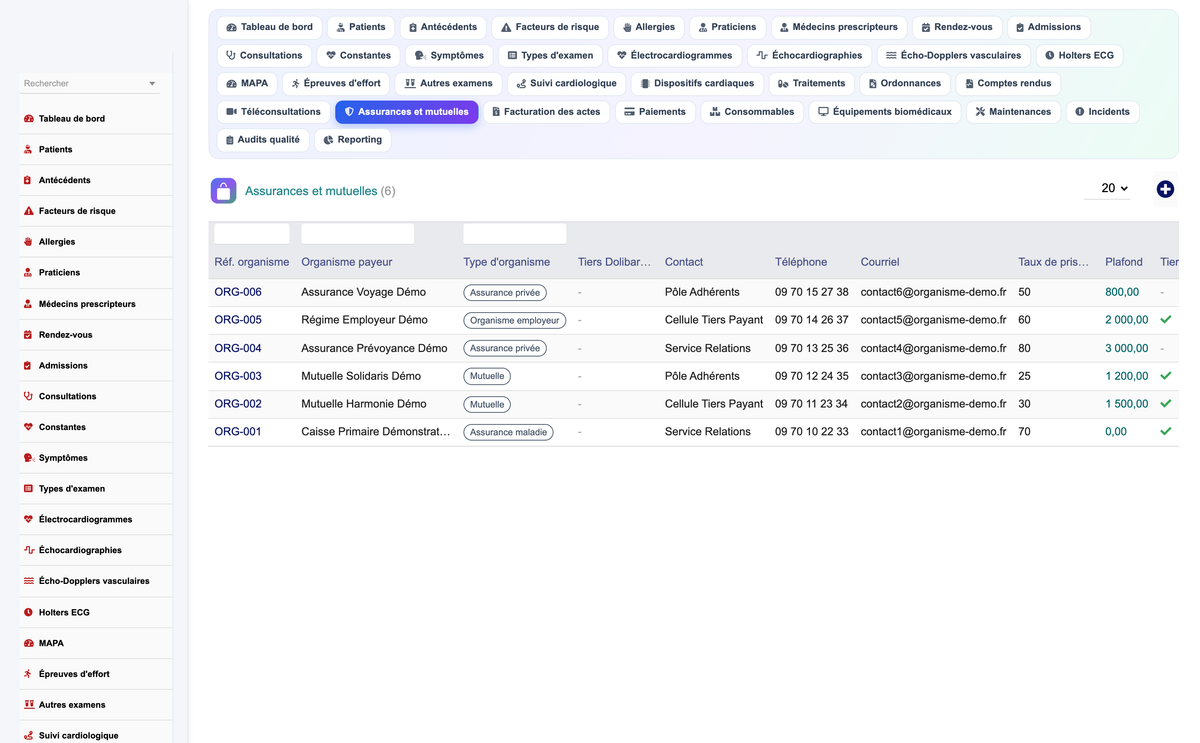Click the Autres examens icon in sidebar
This screenshot has width=1200, height=743.
coord(28,705)
